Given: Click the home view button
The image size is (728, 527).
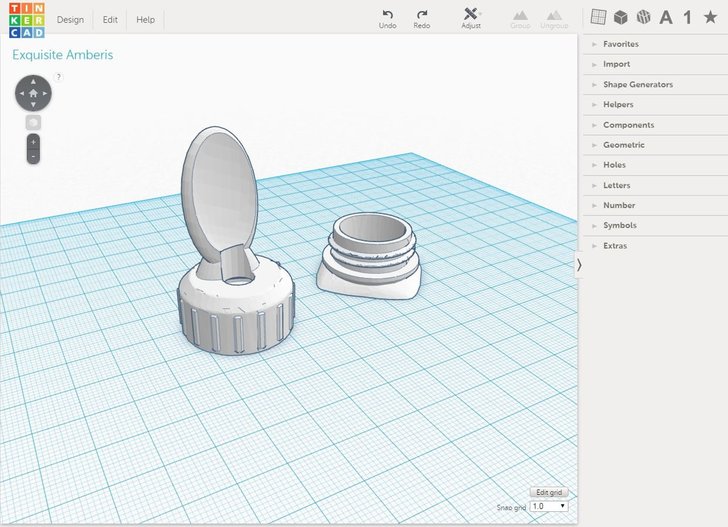Looking at the screenshot, I should tap(33, 94).
